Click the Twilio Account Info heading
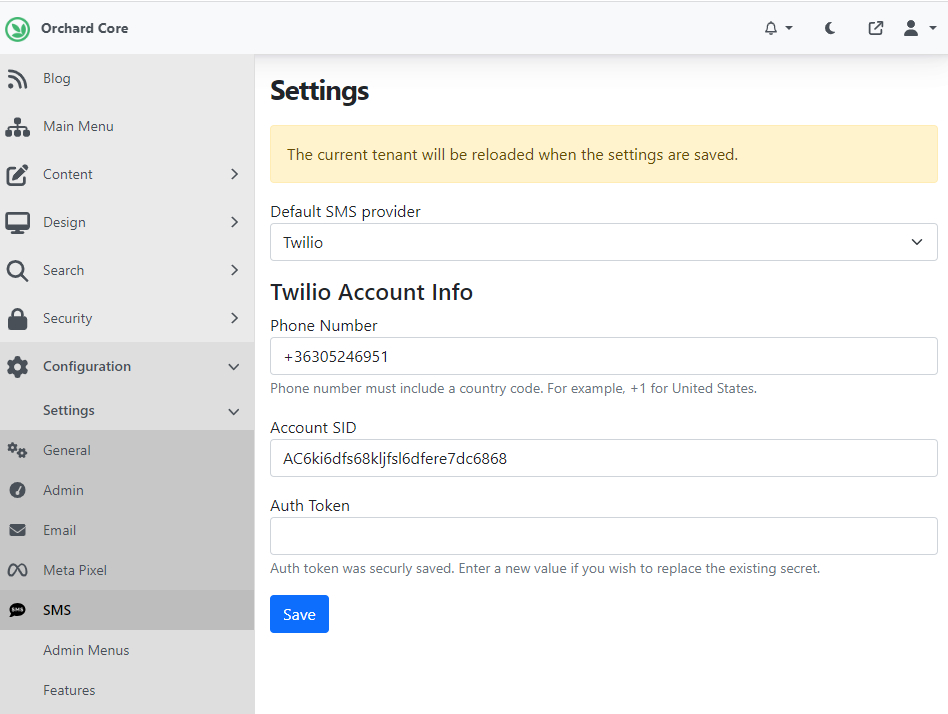Image resolution: width=948 pixels, height=714 pixels. (x=371, y=292)
